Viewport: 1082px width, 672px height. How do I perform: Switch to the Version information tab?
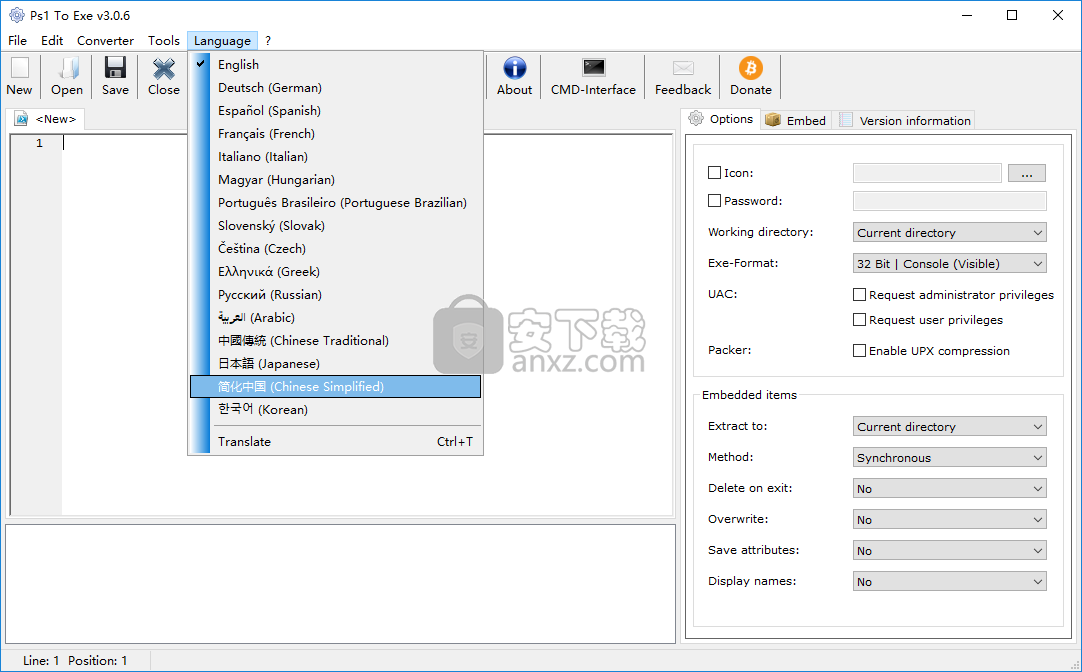tap(904, 120)
